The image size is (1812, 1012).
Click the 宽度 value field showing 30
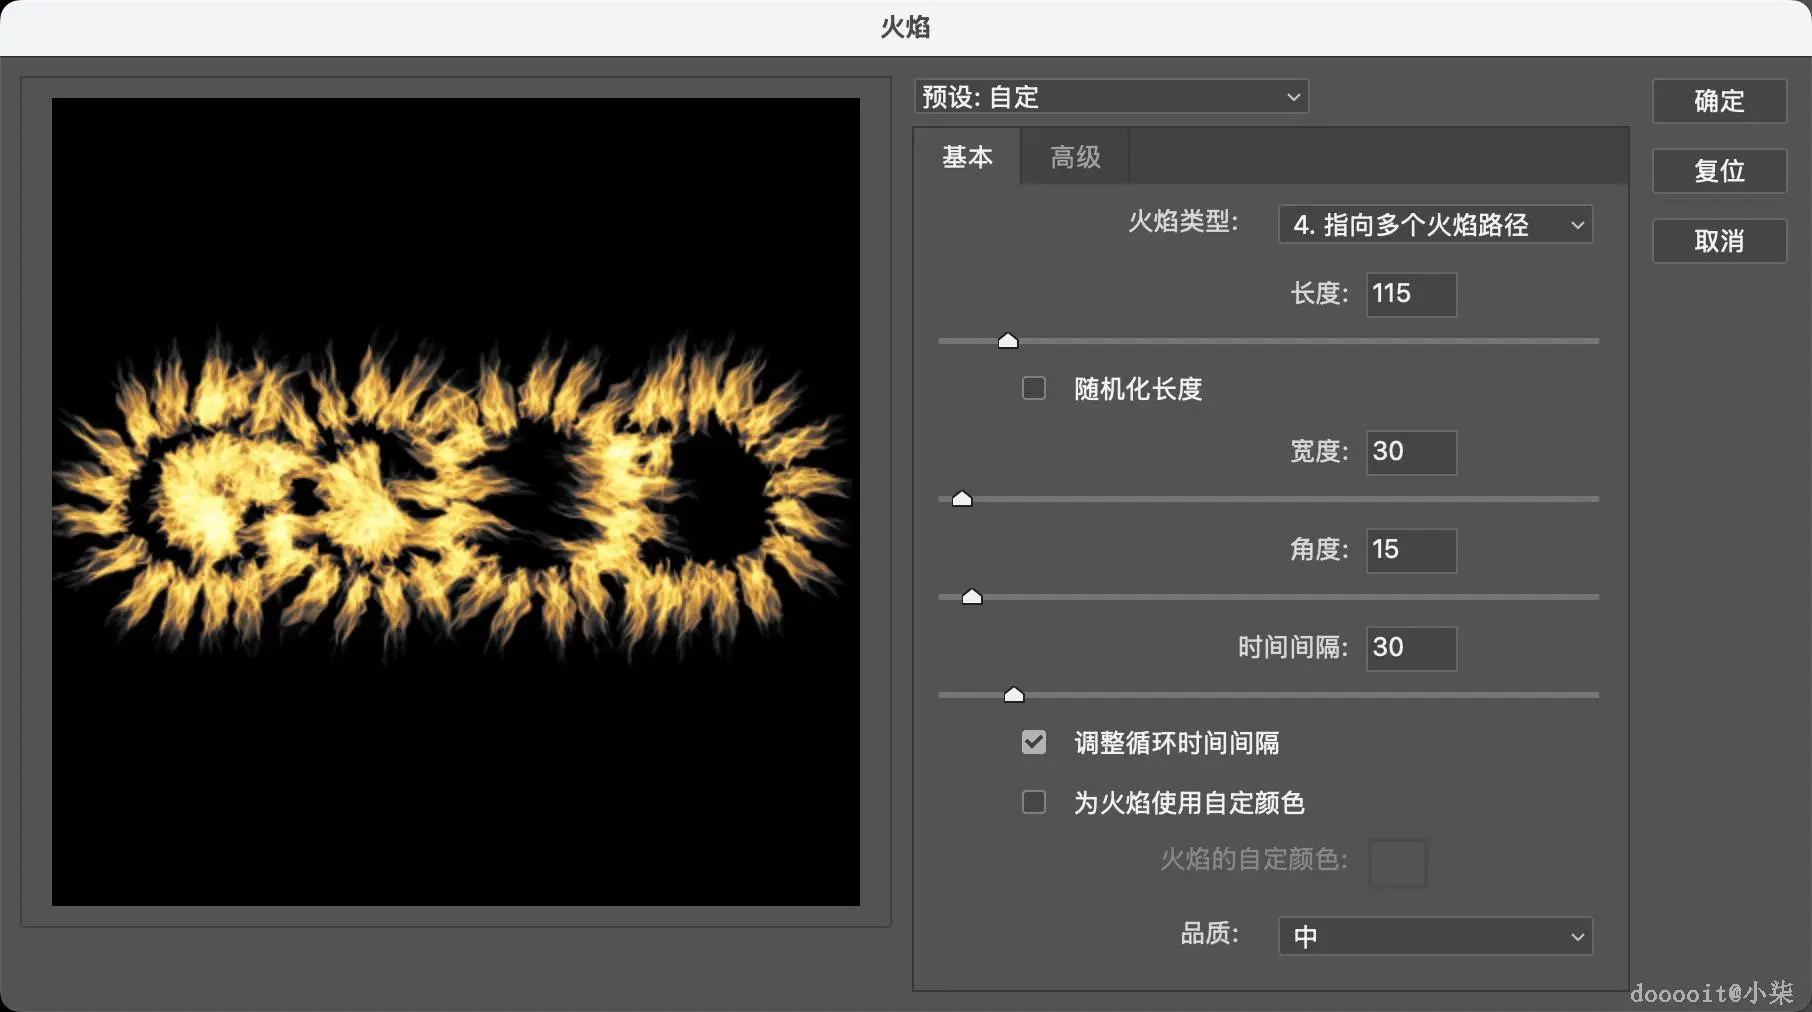coord(1410,452)
